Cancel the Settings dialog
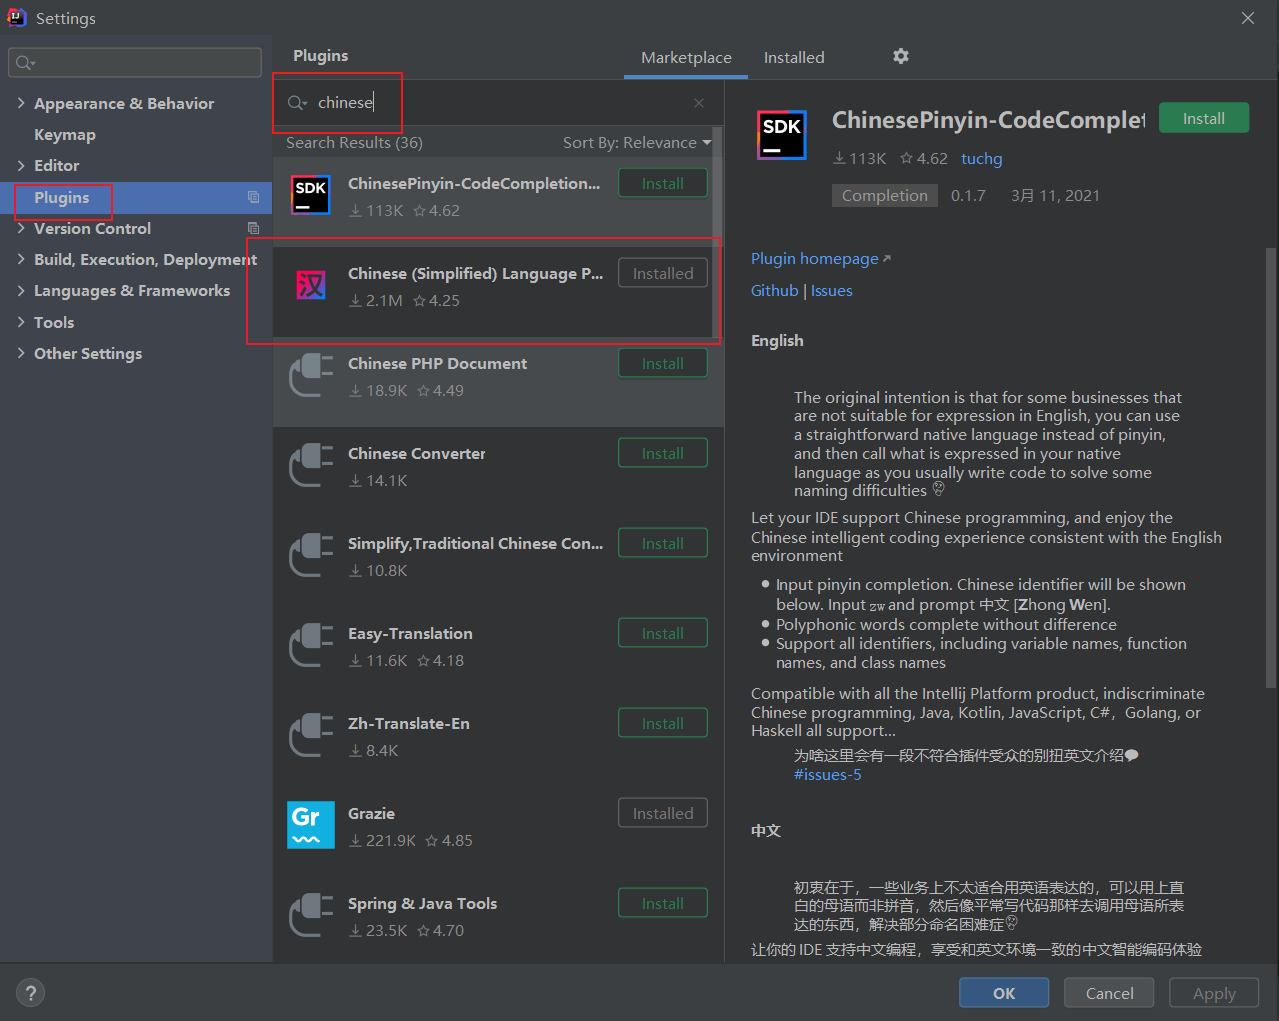The width and height of the screenshot is (1279, 1021). click(1109, 993)
